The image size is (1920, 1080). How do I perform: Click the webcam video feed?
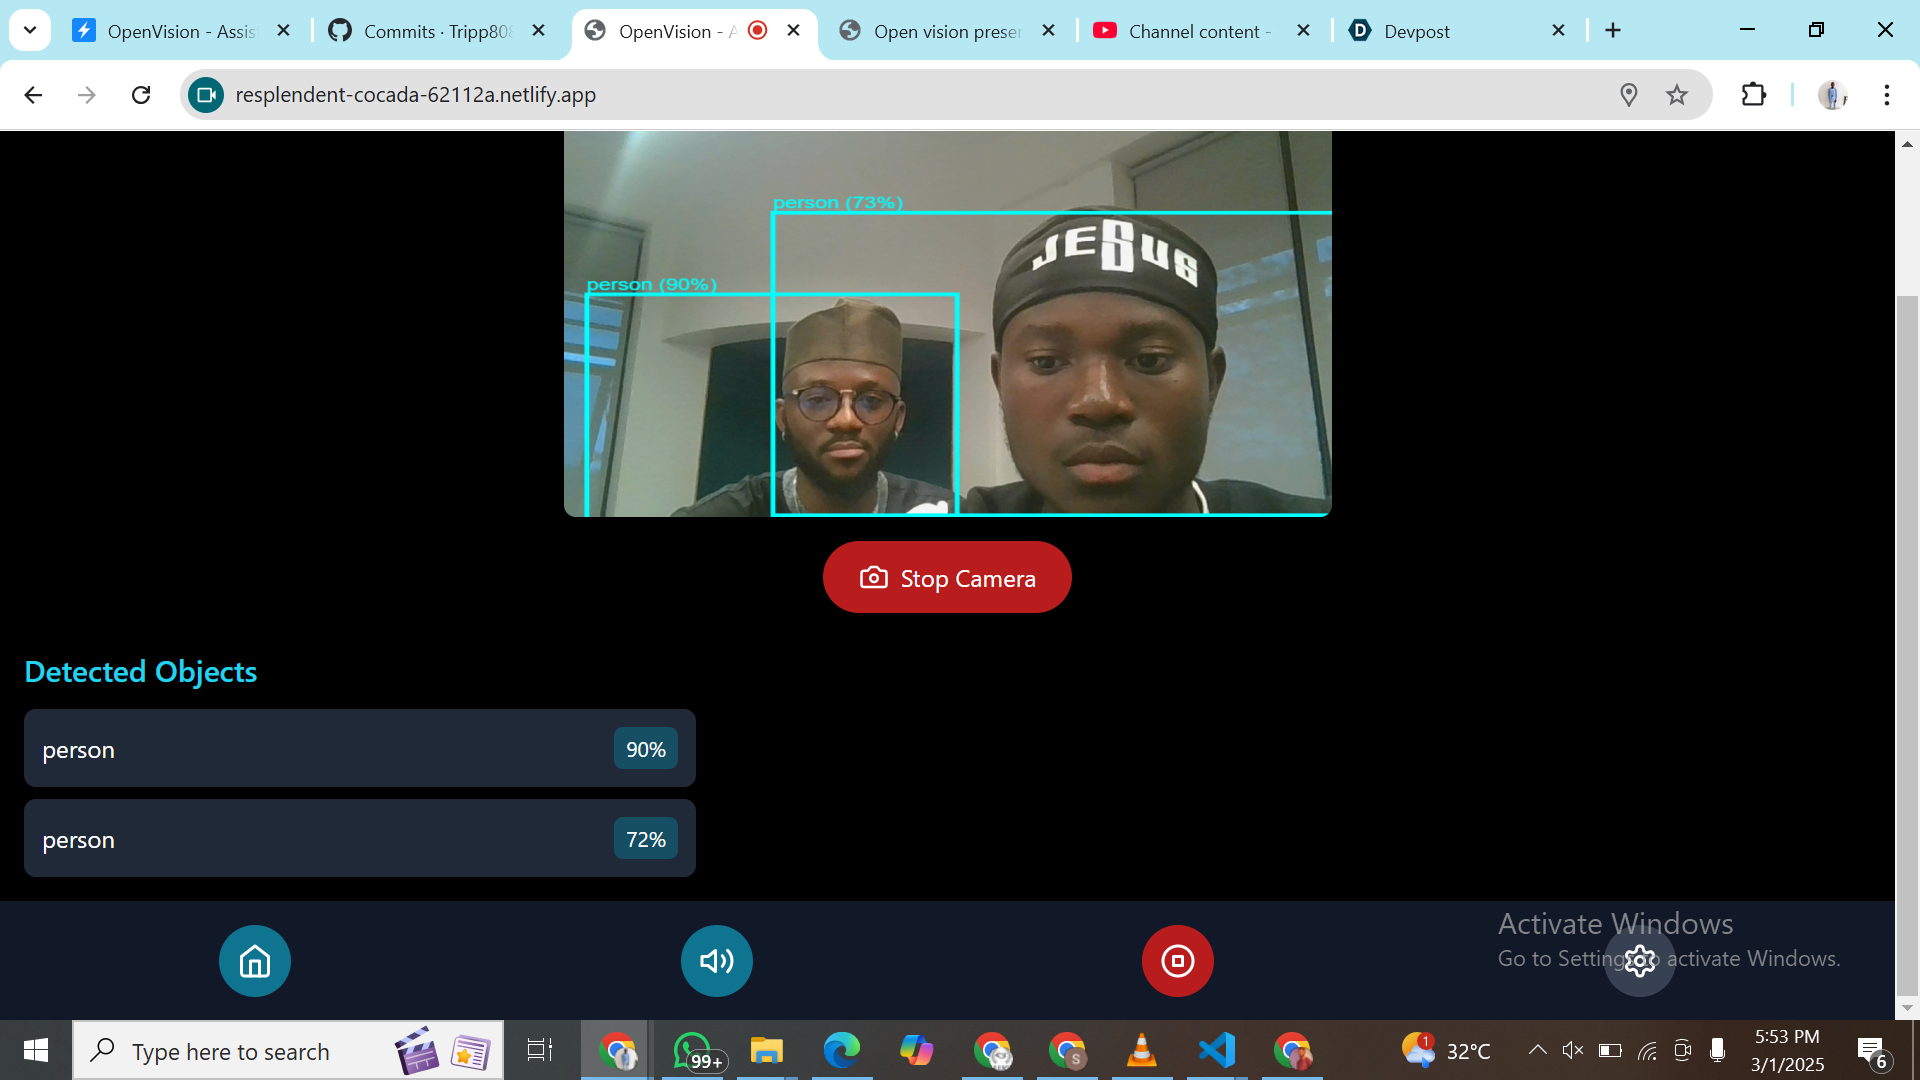tap(946, 323)
